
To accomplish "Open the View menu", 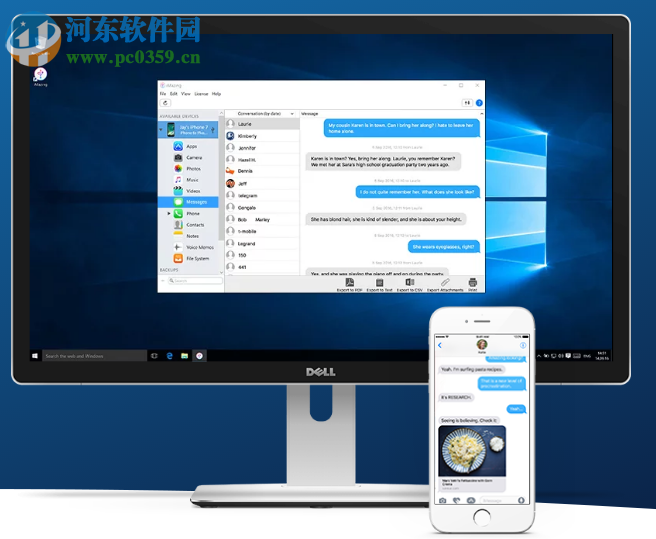I will (x=186, y=94).
